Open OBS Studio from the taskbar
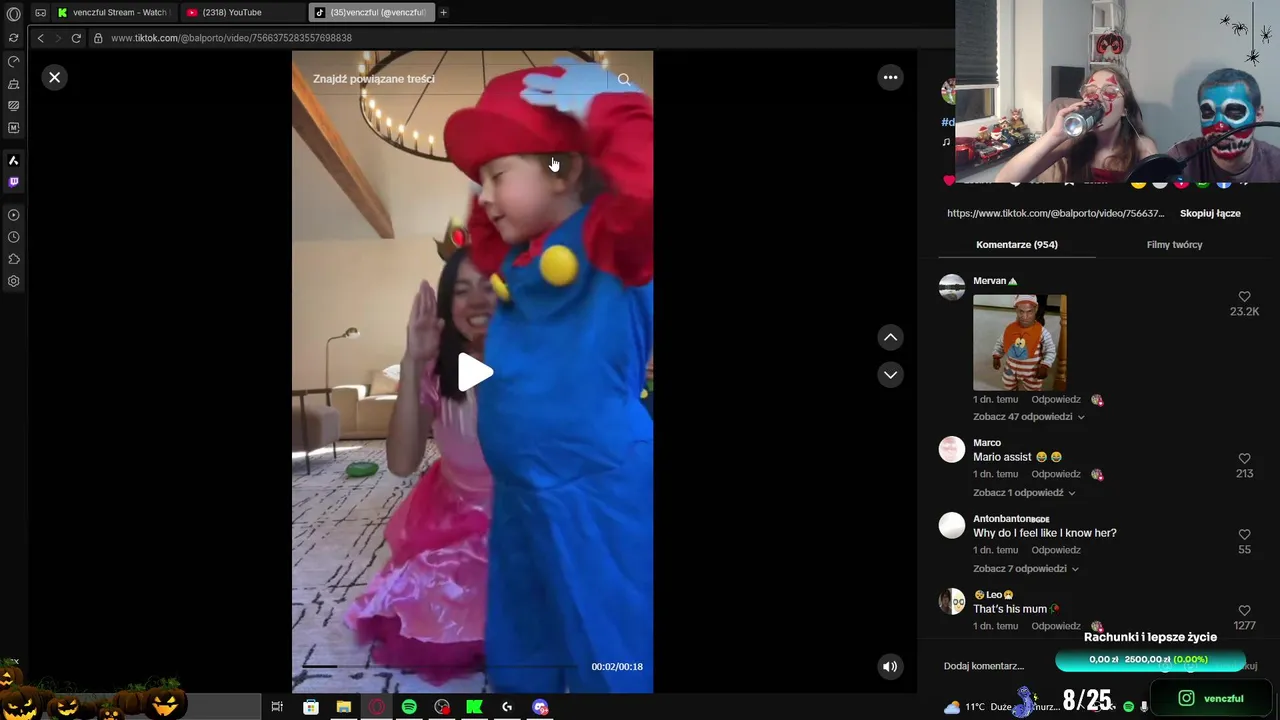 tap(442, 707)
